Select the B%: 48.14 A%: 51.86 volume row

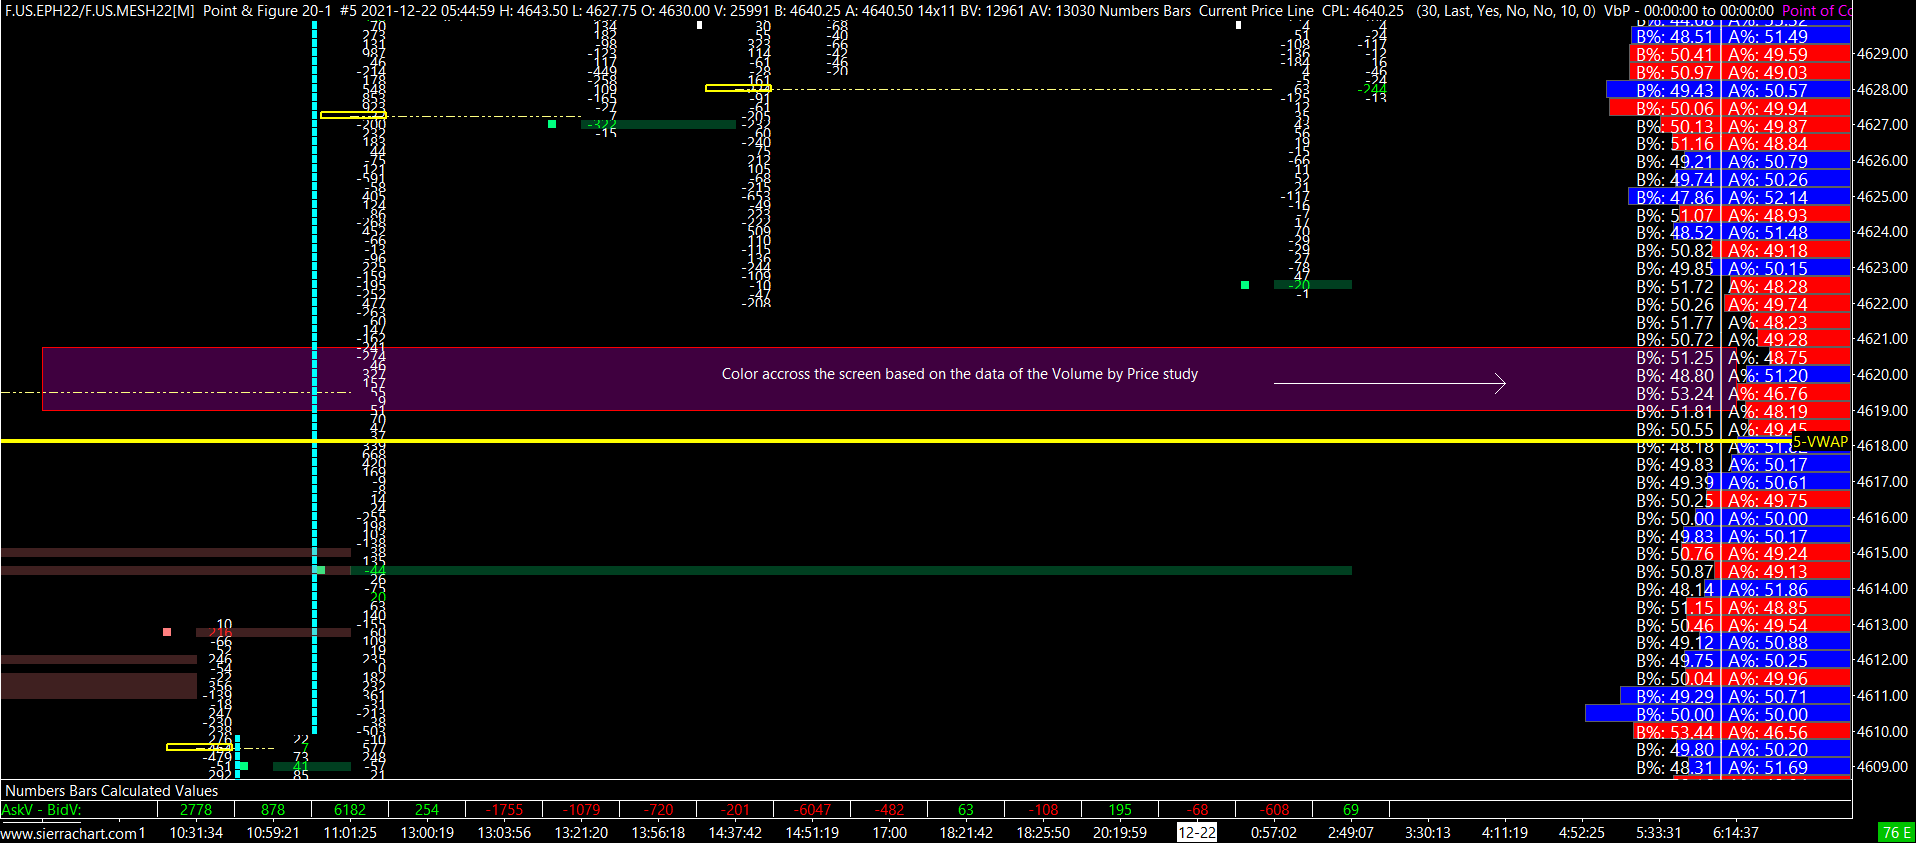click(1741, 590)
